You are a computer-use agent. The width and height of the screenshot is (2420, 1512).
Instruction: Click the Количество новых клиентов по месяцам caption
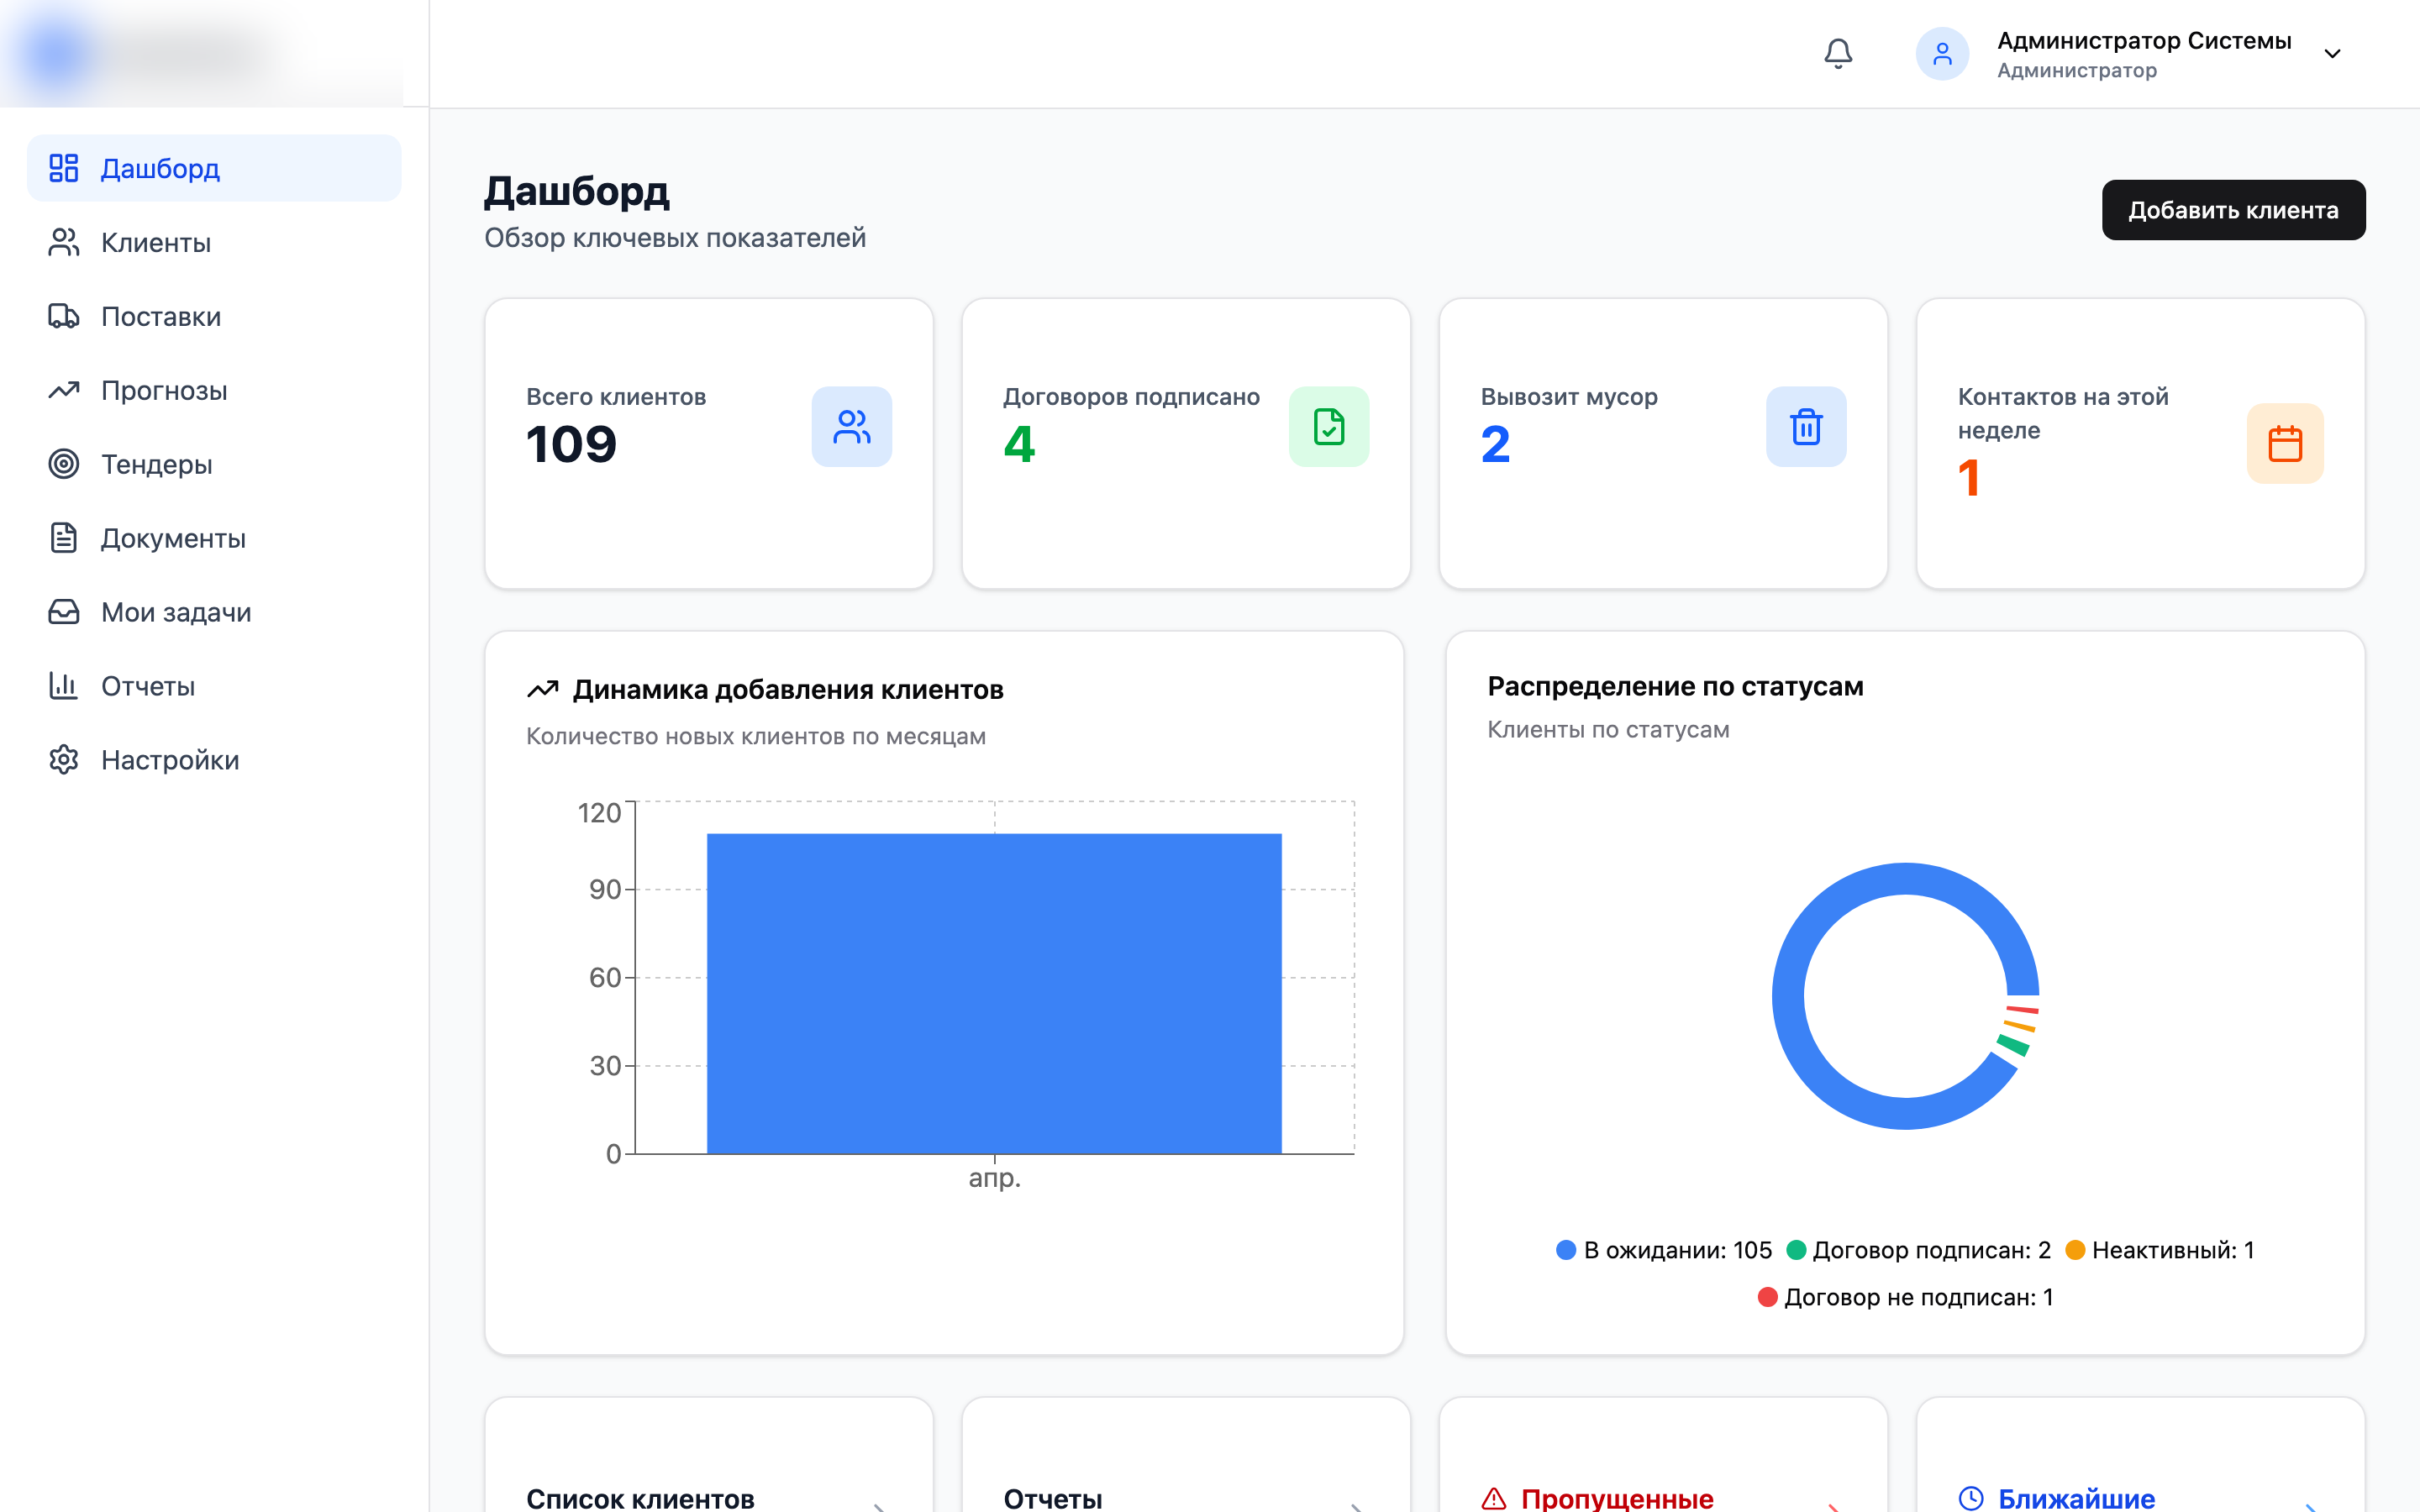click(756, 736)
